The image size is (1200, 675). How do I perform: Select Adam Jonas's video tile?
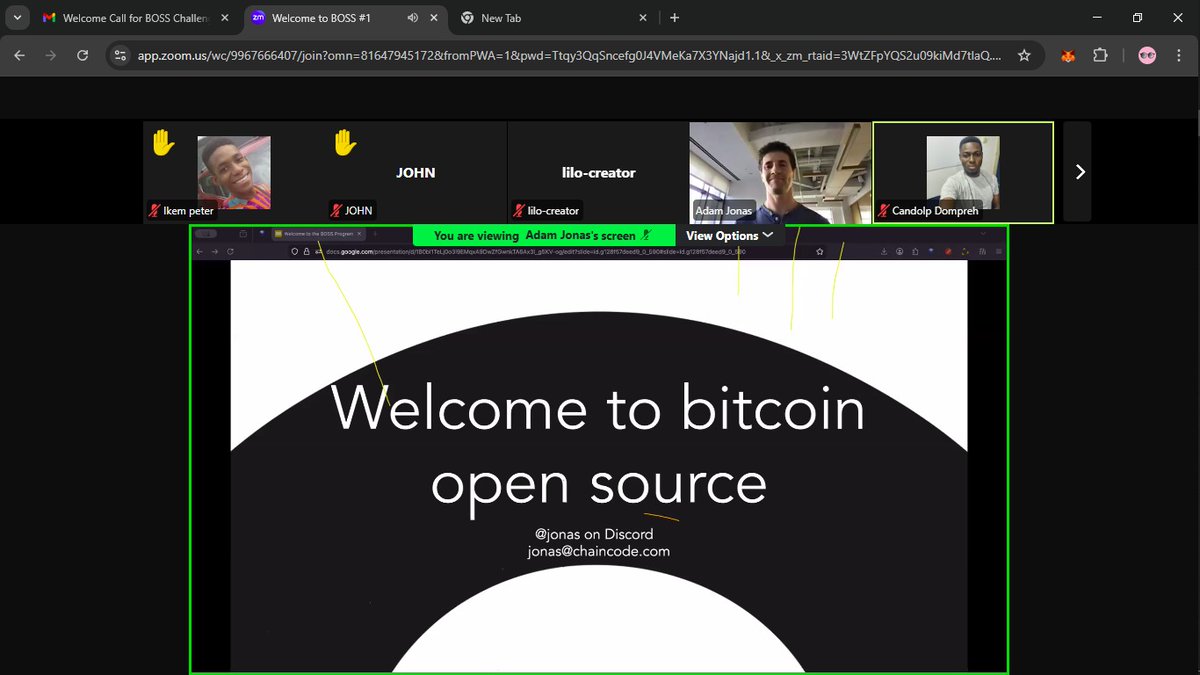(x=780, y=172)
